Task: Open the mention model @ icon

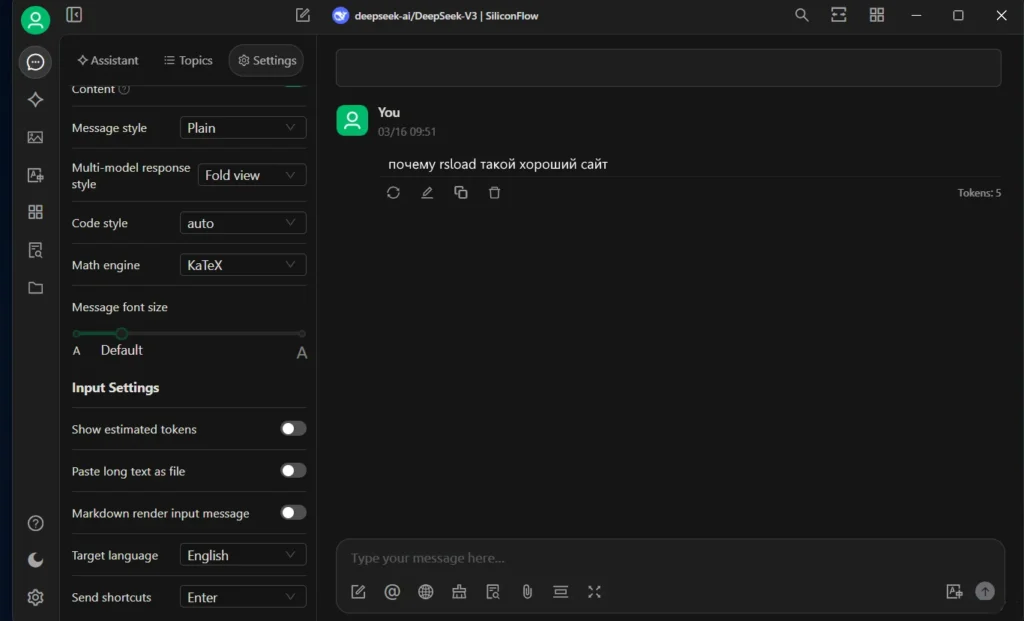Action: (x=392, y=592)
